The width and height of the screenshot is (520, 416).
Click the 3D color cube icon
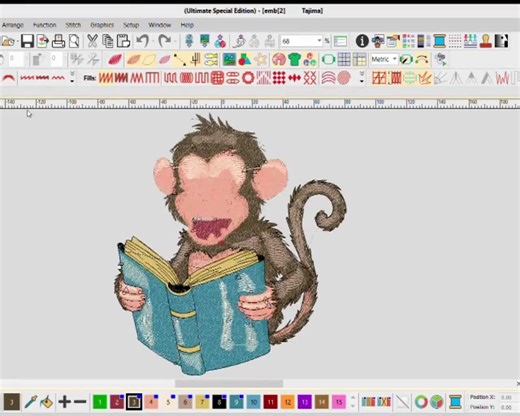coord(436,402)
